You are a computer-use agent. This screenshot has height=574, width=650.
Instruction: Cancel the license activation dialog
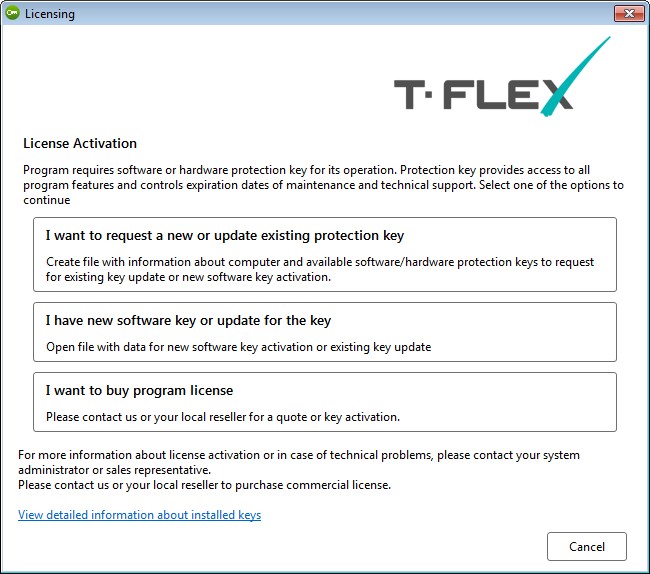[x=587, y=547]
